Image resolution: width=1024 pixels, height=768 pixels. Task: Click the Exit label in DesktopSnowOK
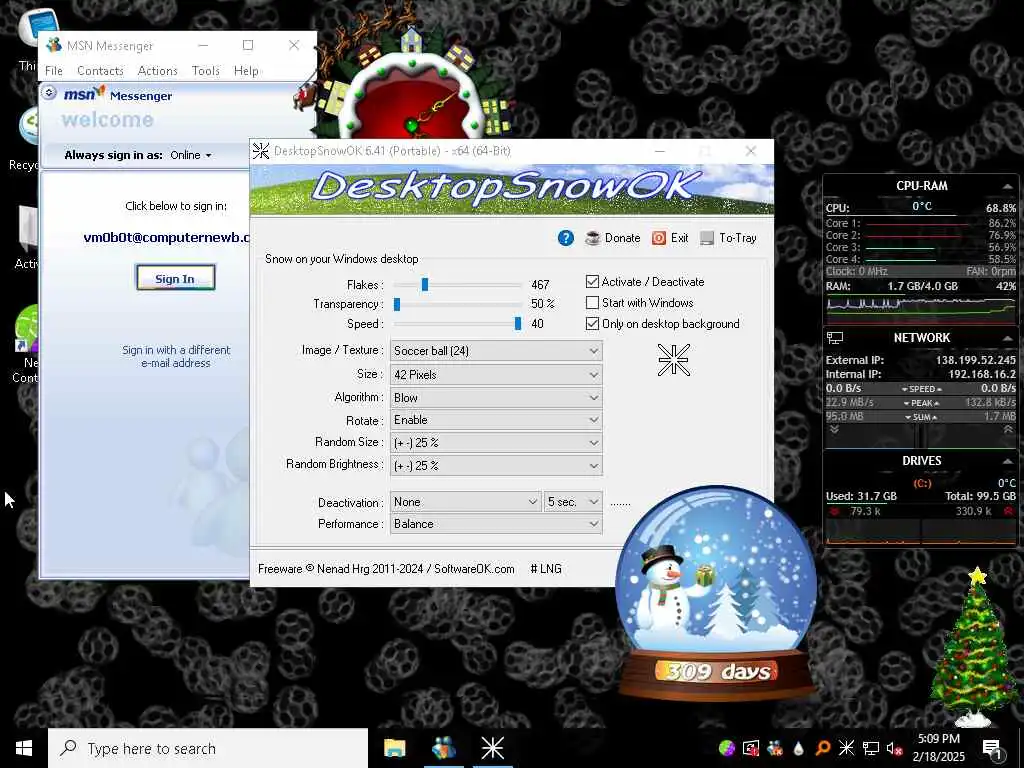[679, 238]
